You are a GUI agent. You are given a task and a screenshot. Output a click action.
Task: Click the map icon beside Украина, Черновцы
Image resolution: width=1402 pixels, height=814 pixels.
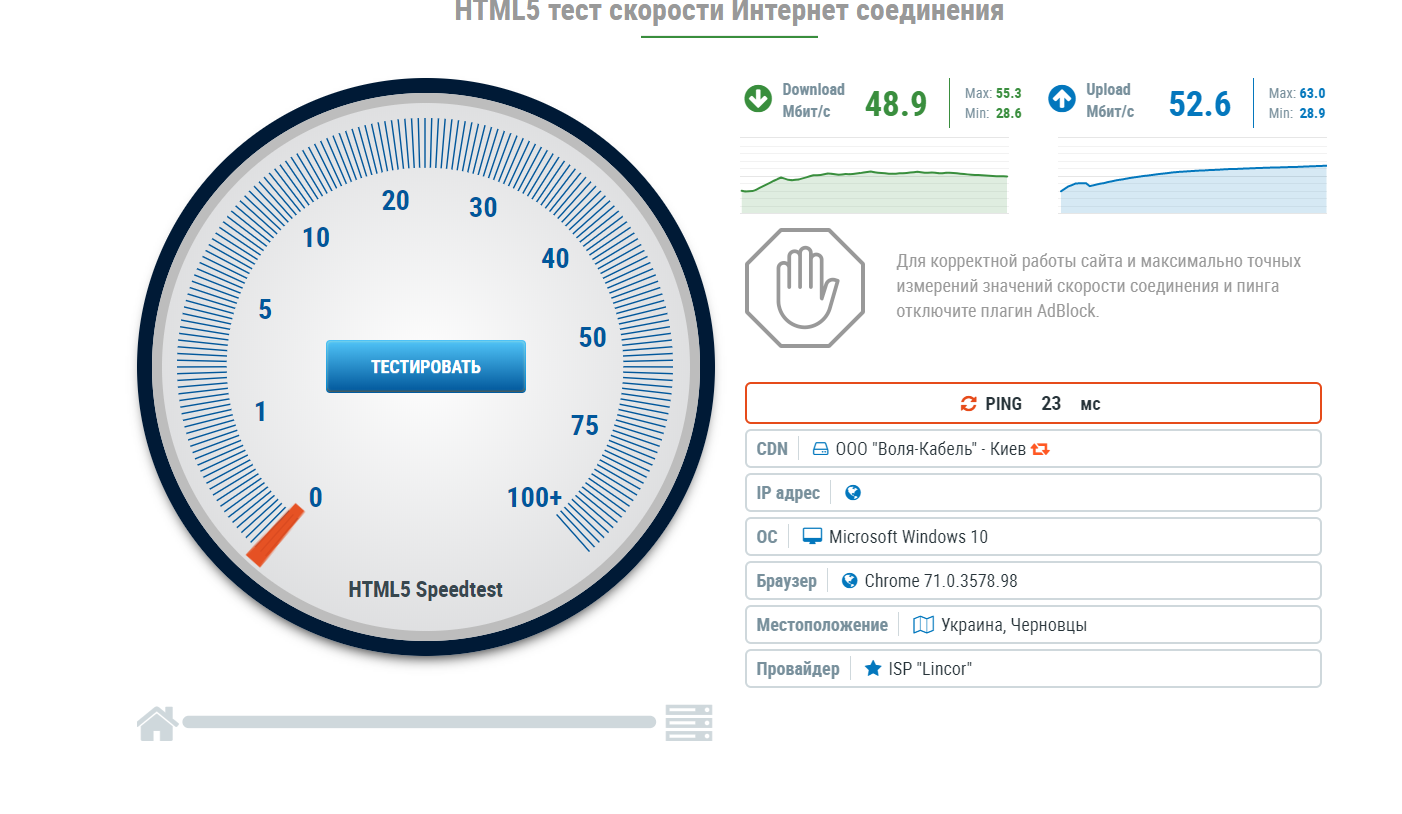pos(923,625)
